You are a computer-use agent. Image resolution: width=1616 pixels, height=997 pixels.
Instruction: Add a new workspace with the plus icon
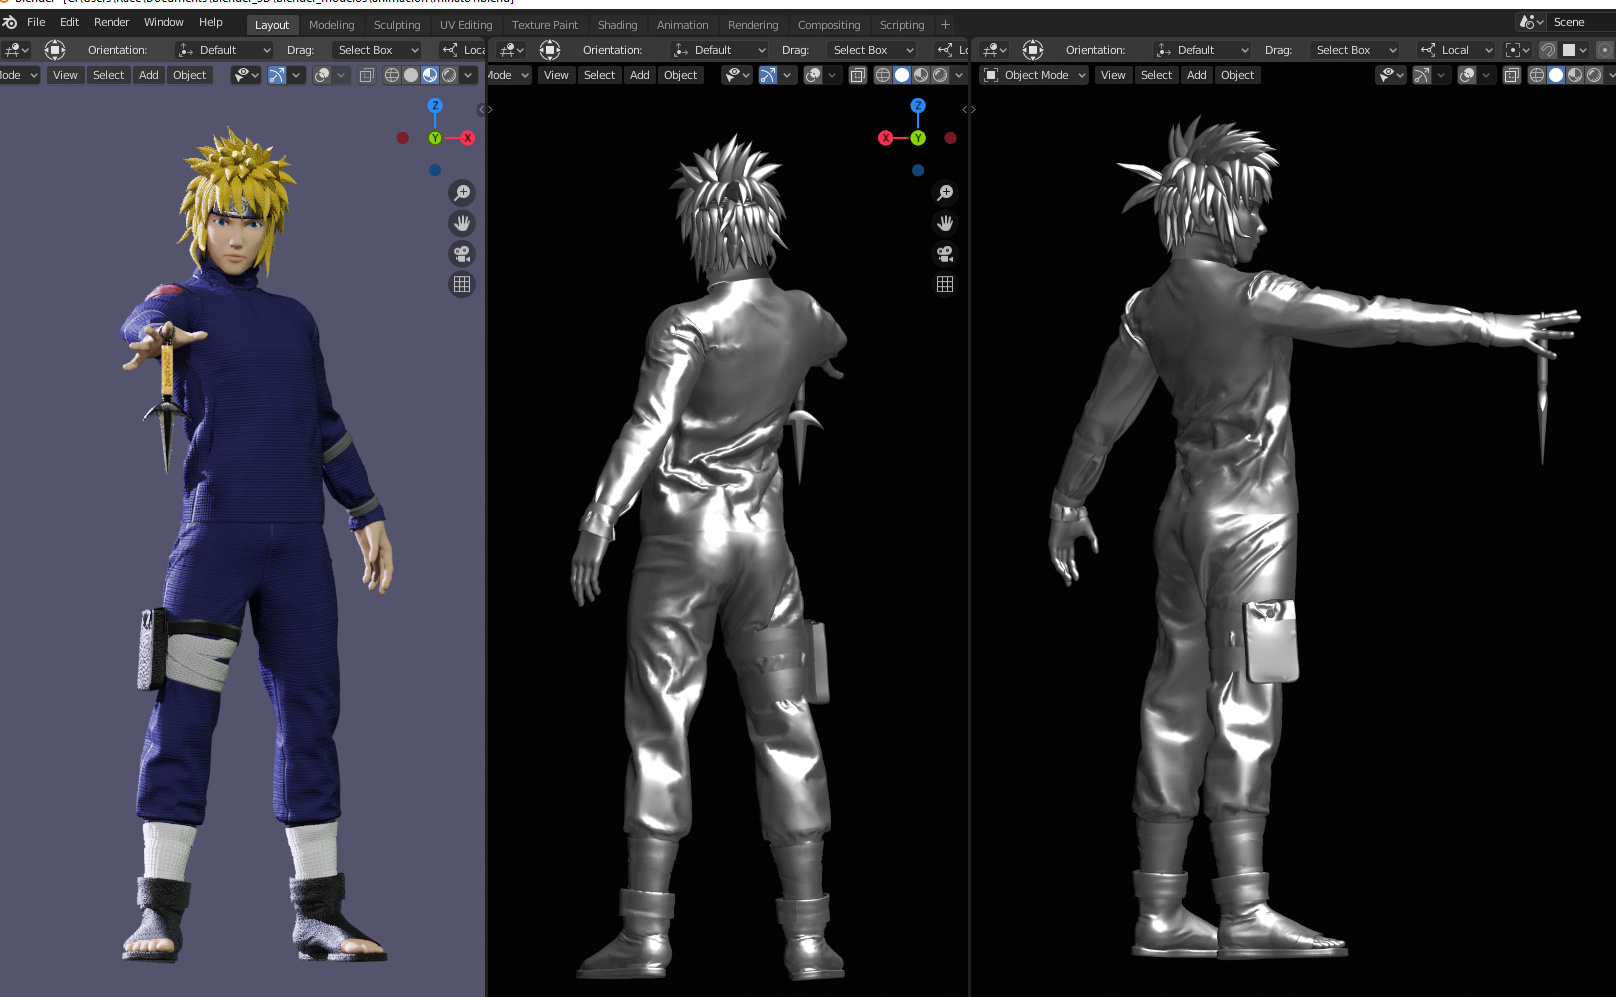(945, 24)
